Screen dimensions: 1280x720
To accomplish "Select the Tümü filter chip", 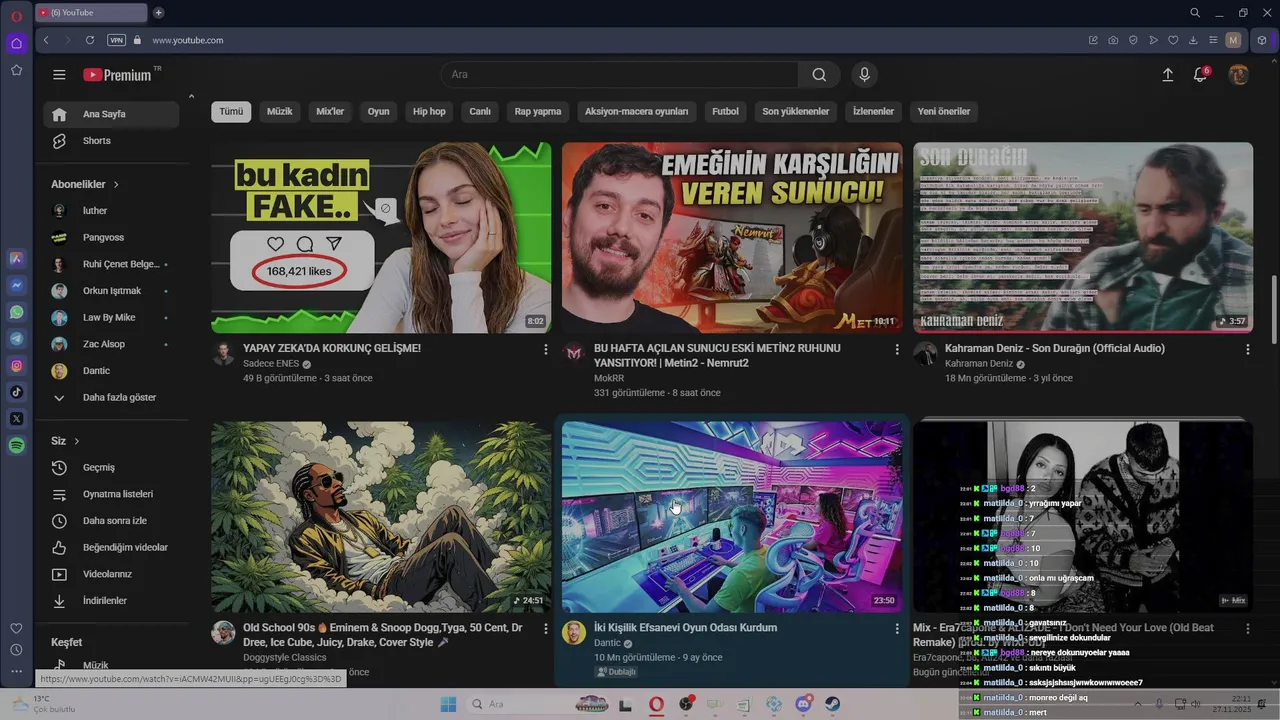I will pyautogui.click(x=231, y=111).
